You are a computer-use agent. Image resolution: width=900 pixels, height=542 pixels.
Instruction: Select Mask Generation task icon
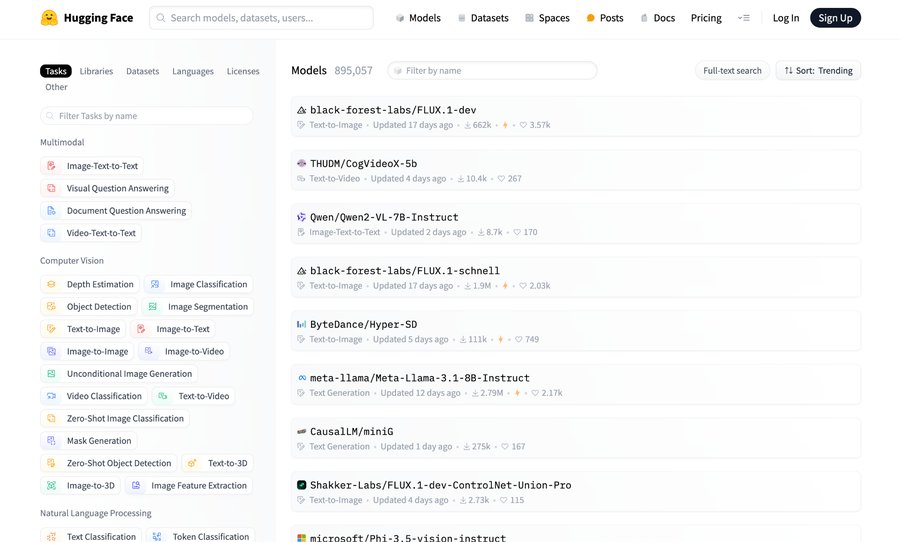tap(51, 441)
